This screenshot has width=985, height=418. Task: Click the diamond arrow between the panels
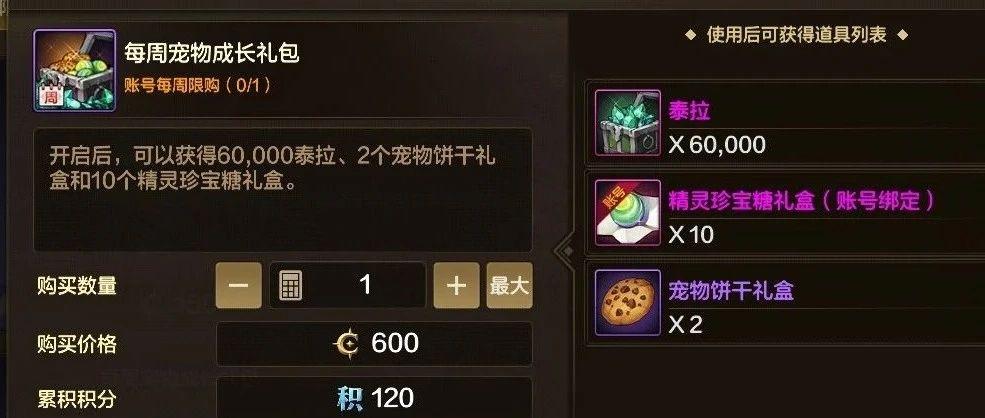(x=567, y=251)
